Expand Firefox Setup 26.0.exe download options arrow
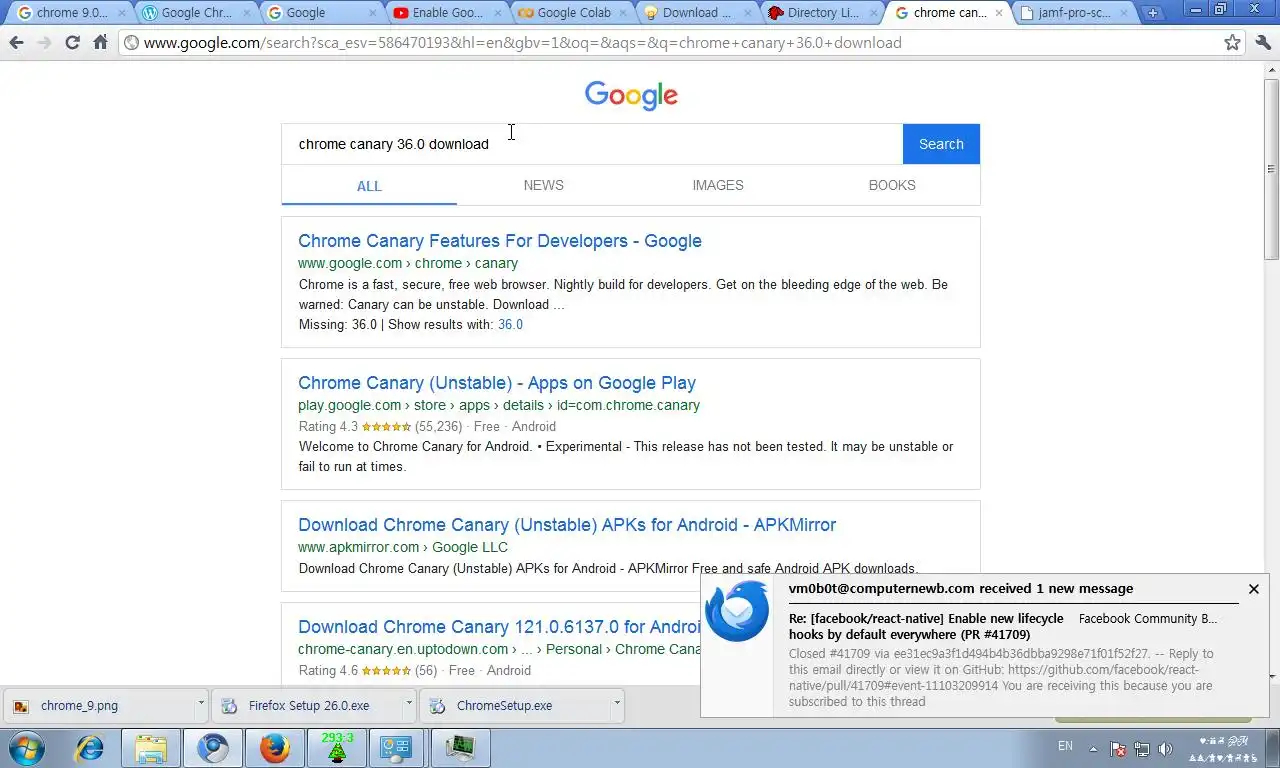The image size is (1280, 768). point(409,704)
